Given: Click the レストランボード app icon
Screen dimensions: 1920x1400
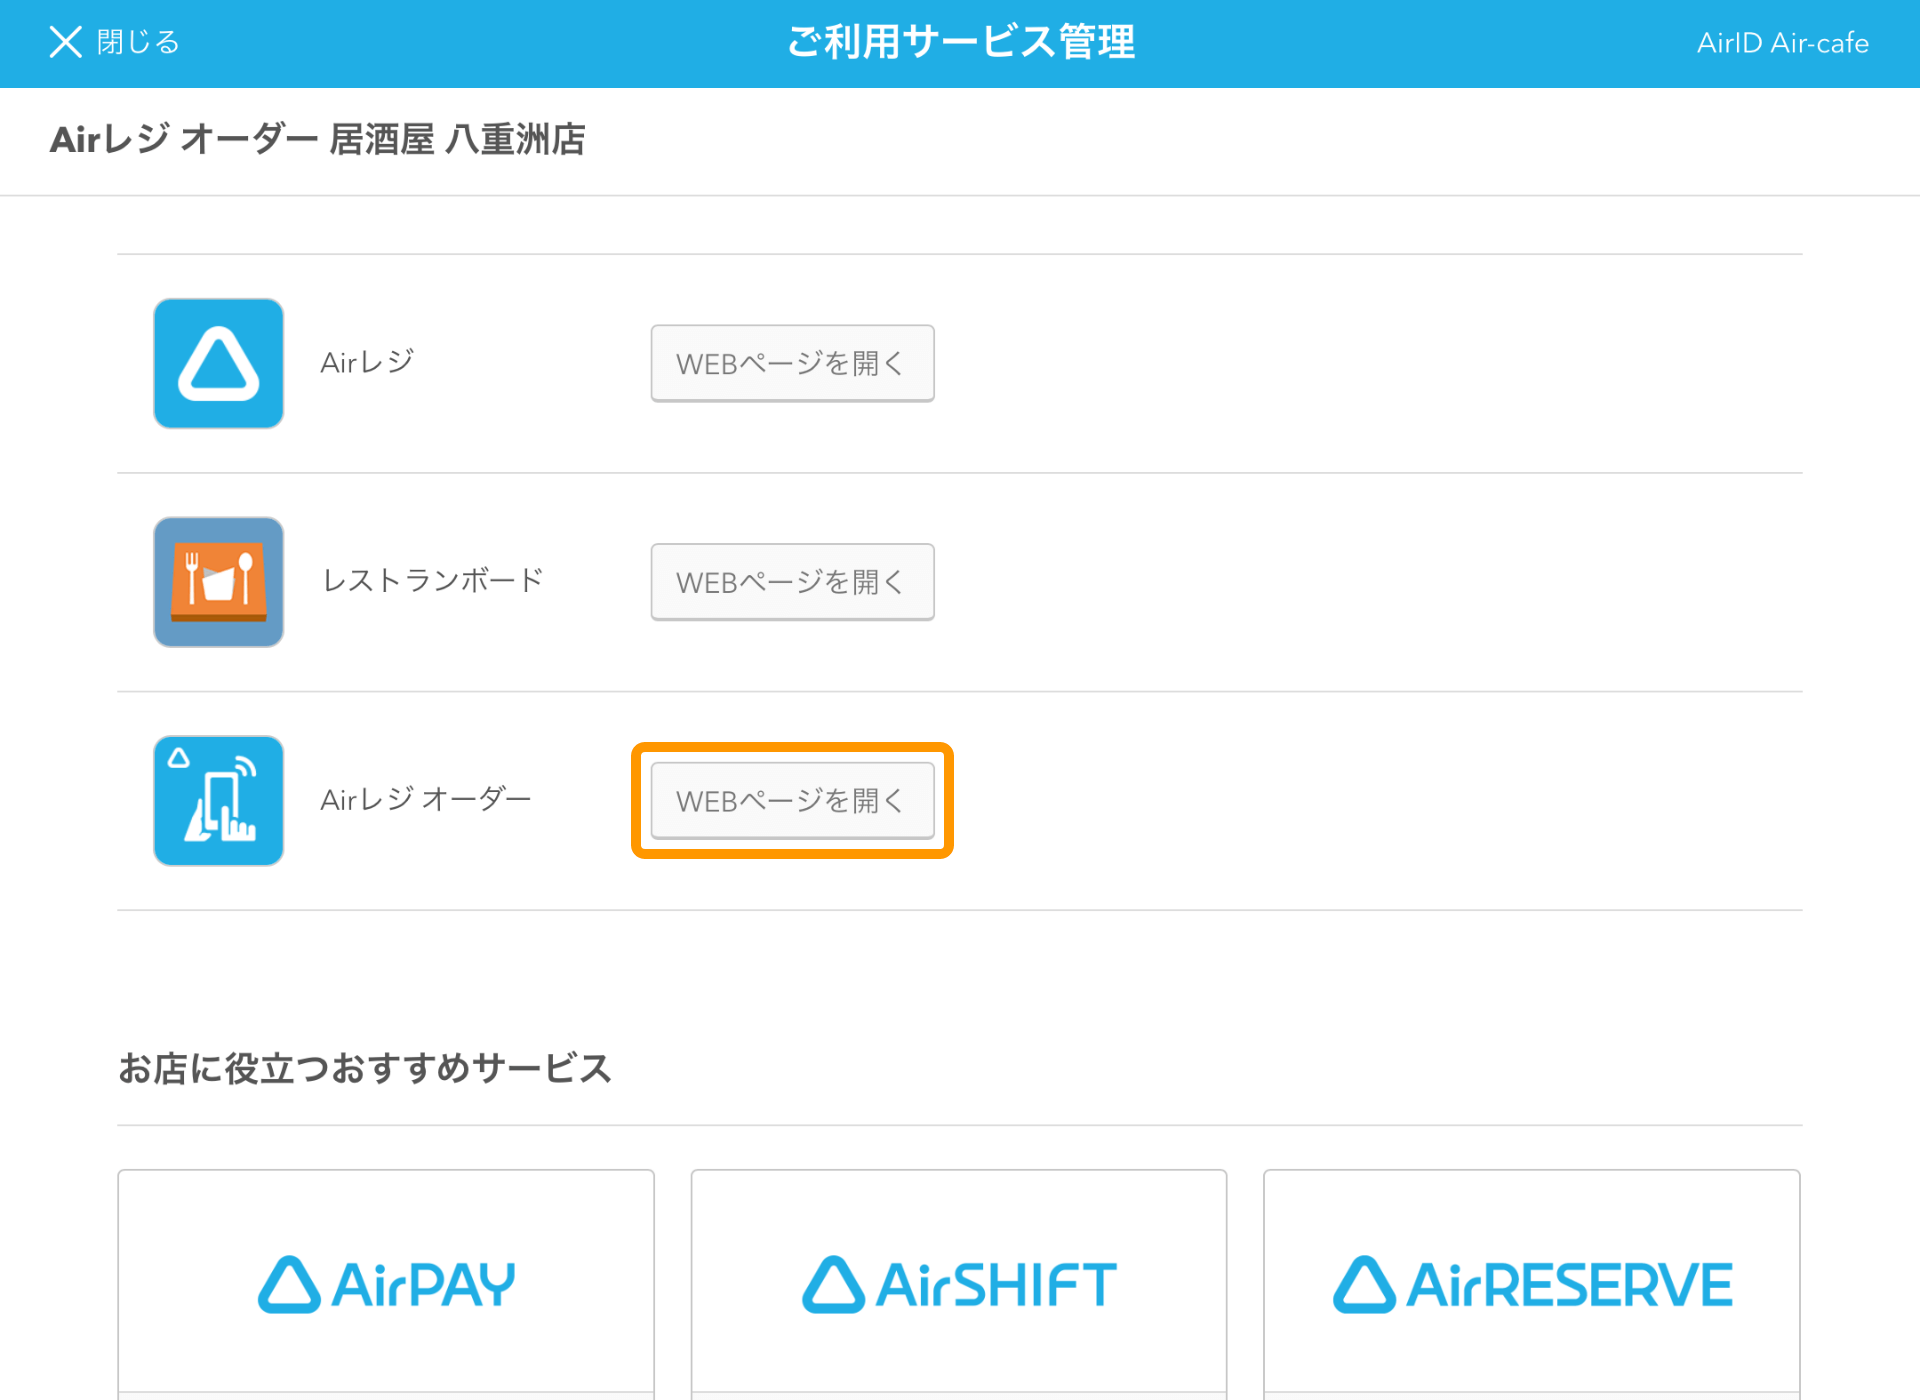Looking at the screenshot, I should 219,580.
